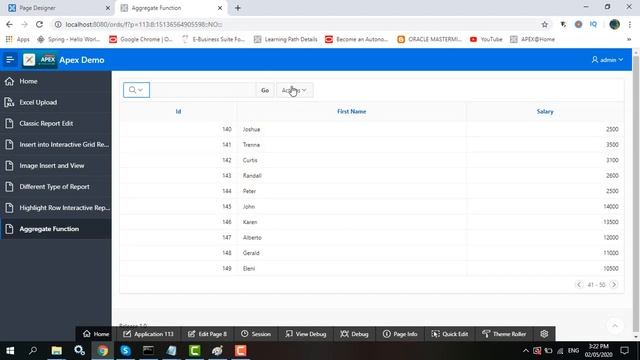
Task: Click the browser address bar URL
Action: coord(144,24)
